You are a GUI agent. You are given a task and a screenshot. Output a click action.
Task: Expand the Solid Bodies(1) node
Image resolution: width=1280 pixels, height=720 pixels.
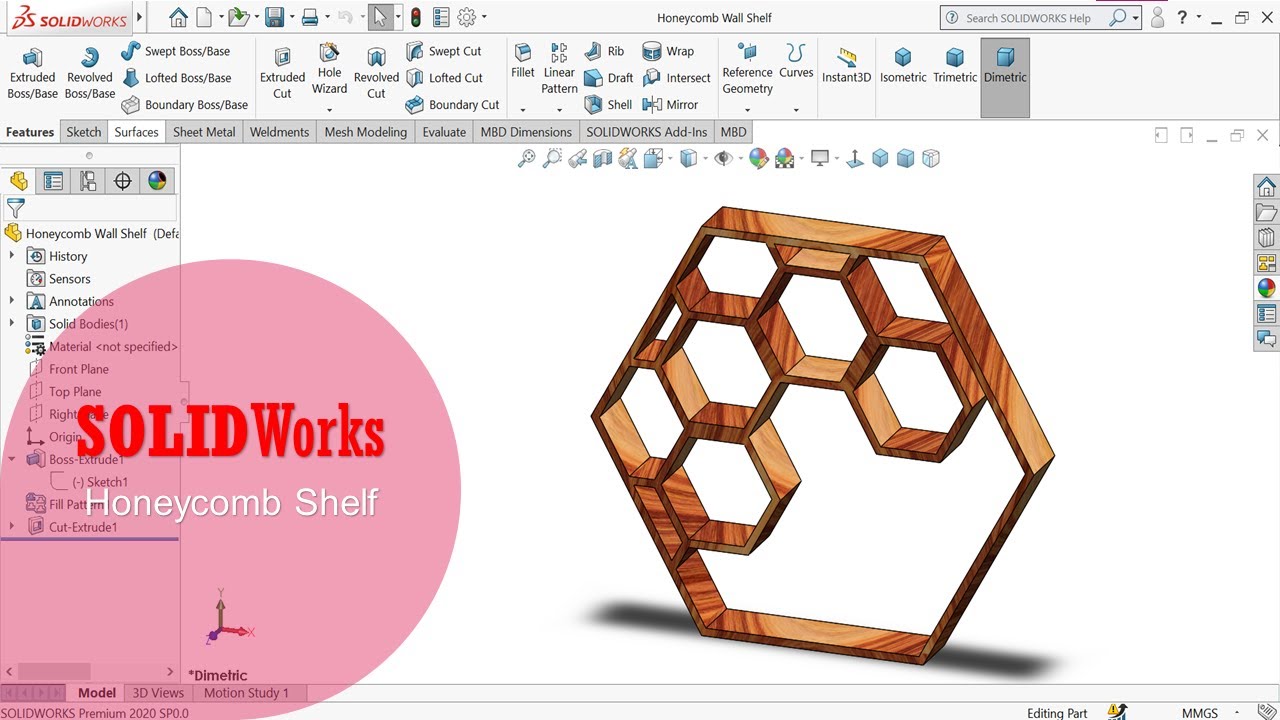[x=12, y=323]
